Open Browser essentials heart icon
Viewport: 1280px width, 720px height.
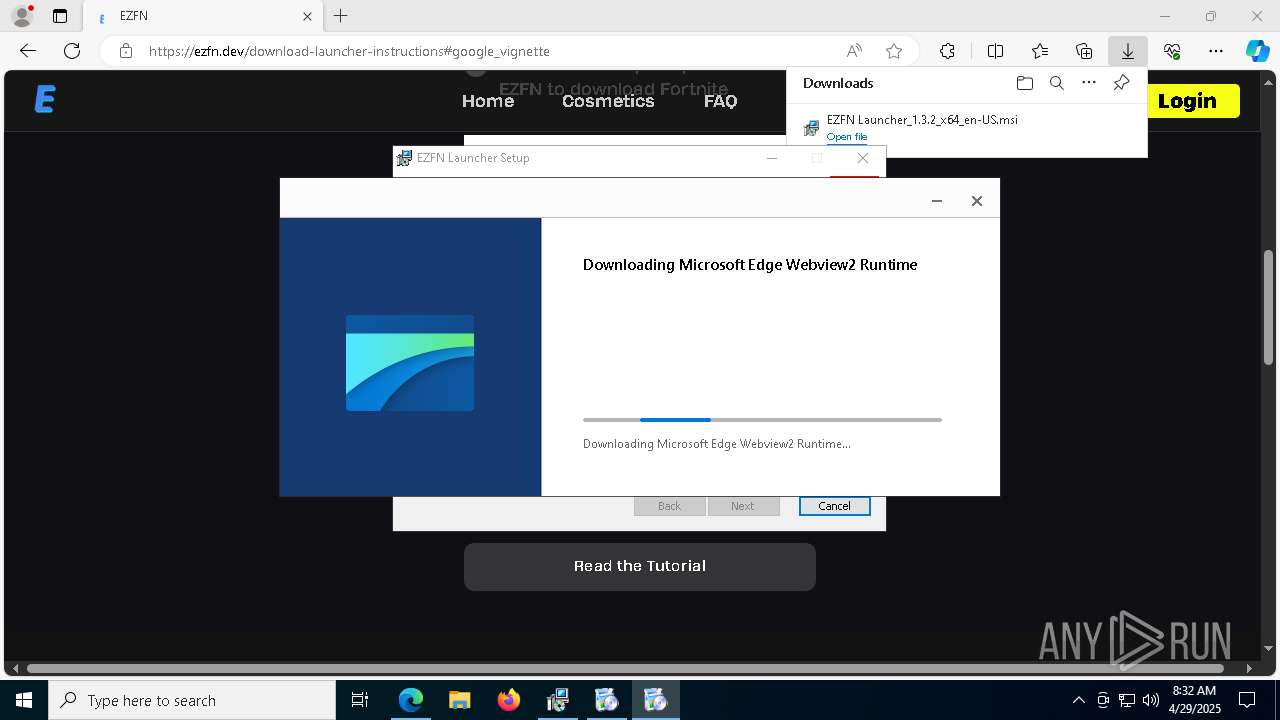1172,51
